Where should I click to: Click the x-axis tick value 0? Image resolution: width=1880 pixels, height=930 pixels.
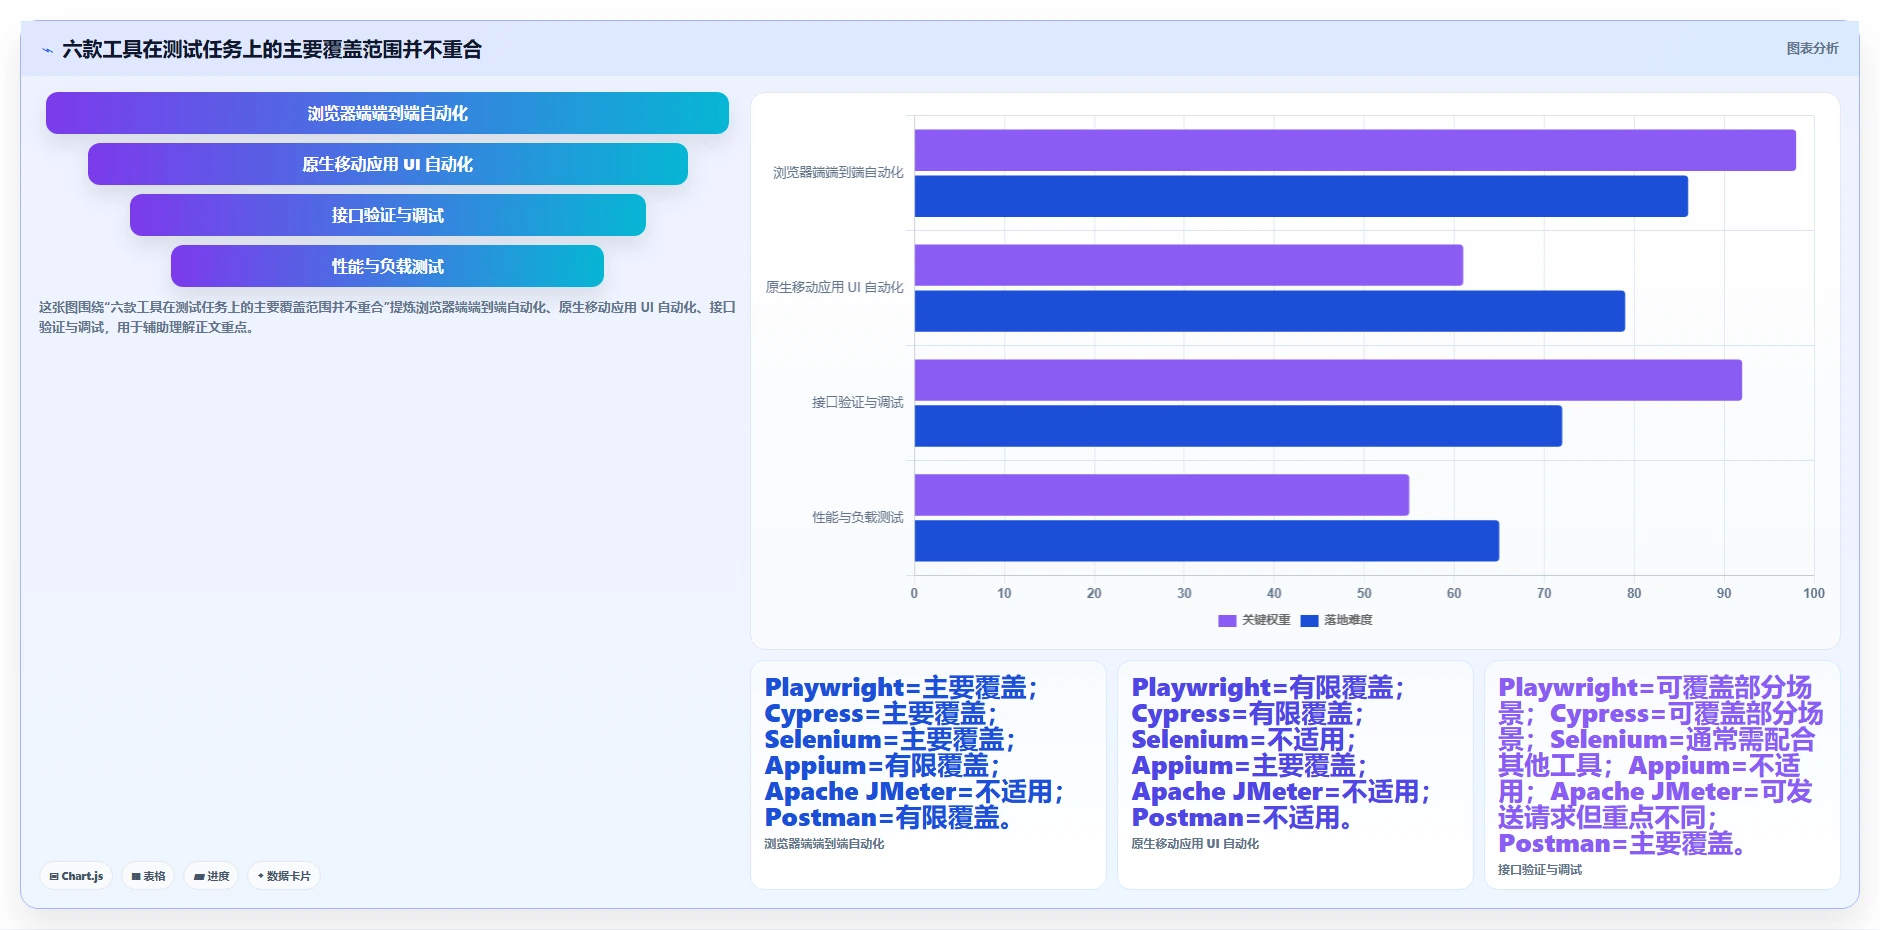(914, 593)
